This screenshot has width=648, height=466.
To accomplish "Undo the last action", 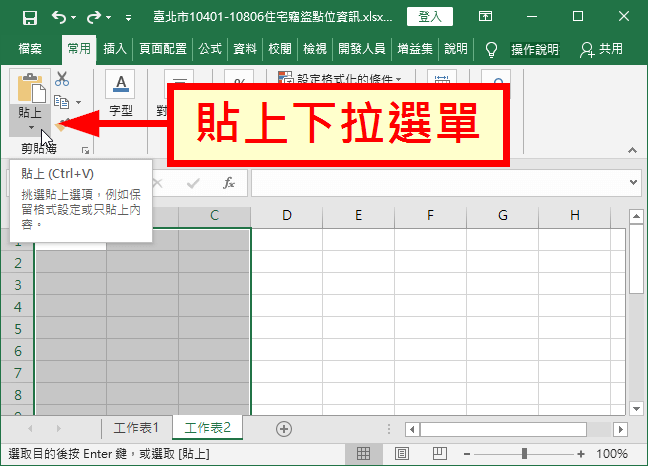I will [x=59, y=17].
